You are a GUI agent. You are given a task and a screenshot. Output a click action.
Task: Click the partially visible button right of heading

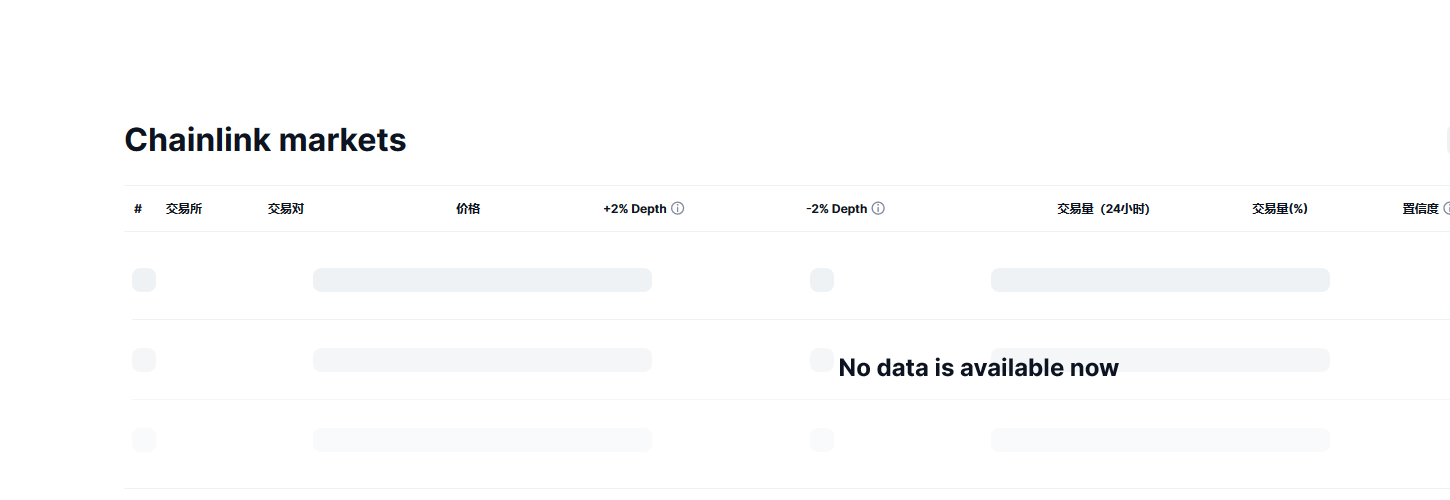pos(1446,140)
